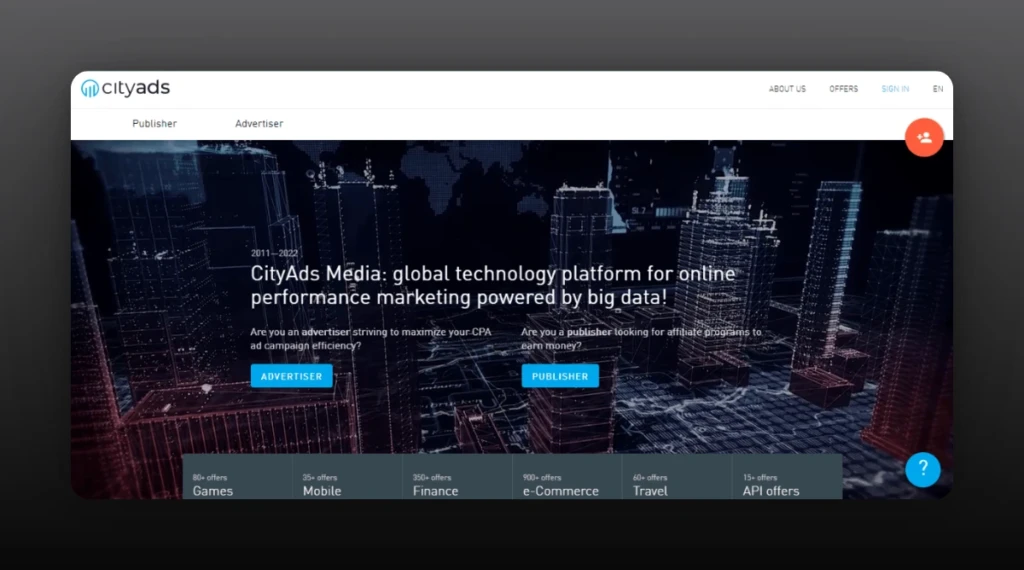Open the ABOUT US page

click(787, 89)
